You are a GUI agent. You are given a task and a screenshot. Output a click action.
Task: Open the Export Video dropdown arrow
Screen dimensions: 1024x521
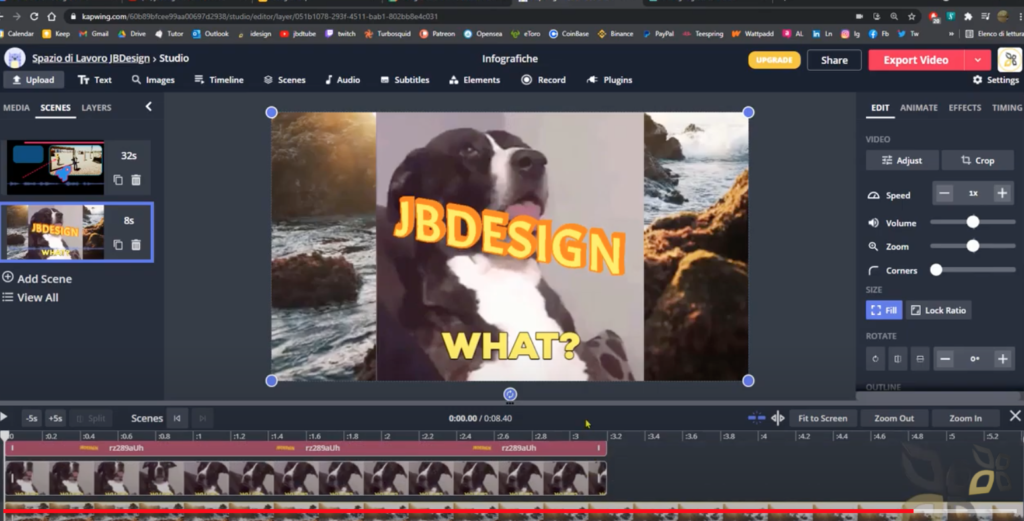(x=978, y=60)
